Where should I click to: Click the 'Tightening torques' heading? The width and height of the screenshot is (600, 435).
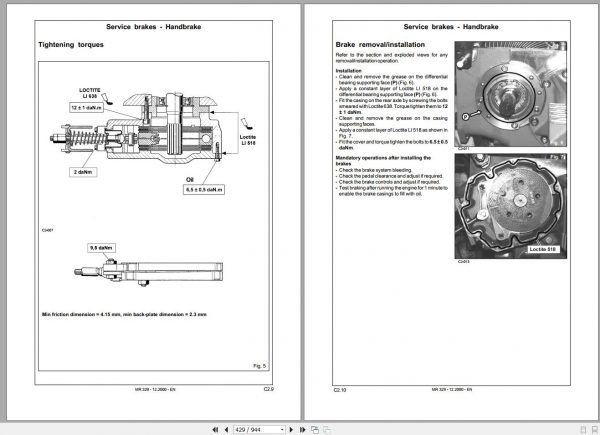coord(71,45)
